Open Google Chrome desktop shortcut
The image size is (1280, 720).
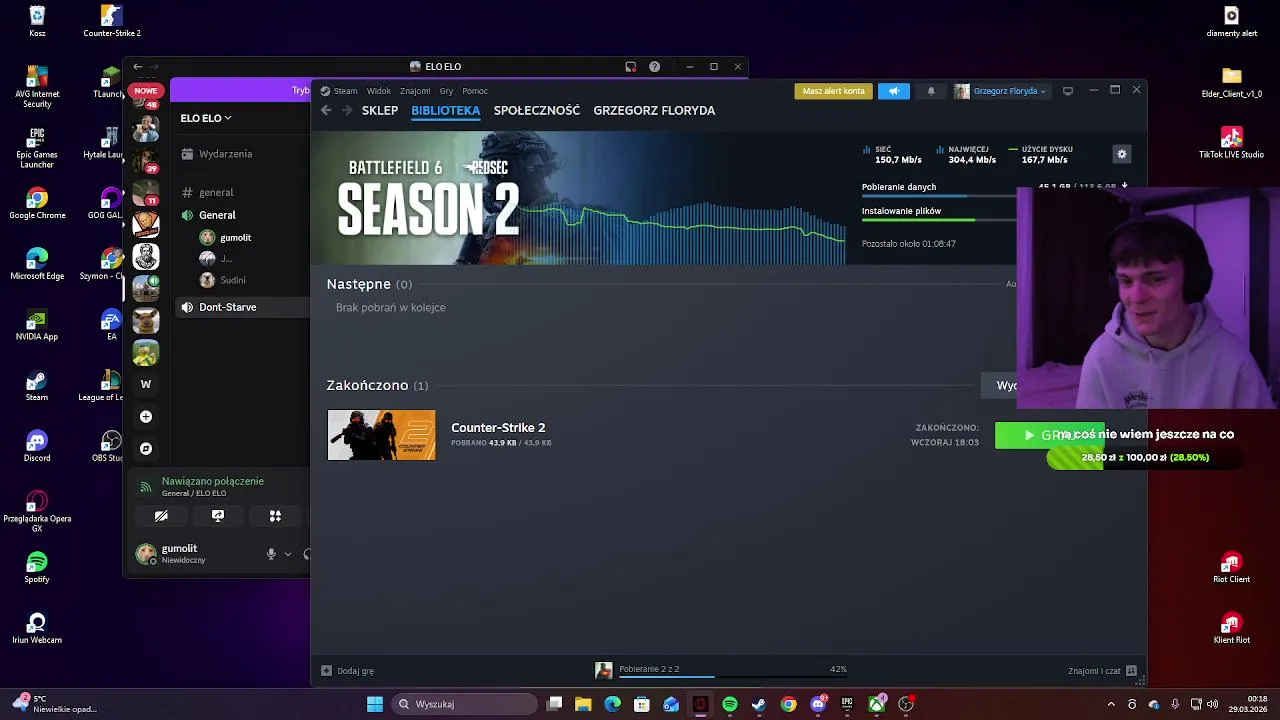pyautogui.click(x=37, y=203)
